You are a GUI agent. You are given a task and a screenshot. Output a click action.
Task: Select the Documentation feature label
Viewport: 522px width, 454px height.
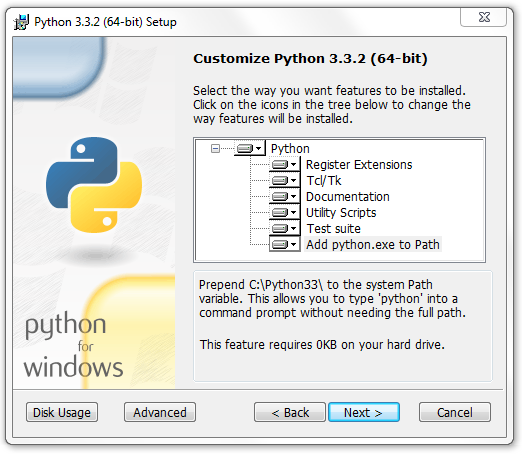coord(348,197)
